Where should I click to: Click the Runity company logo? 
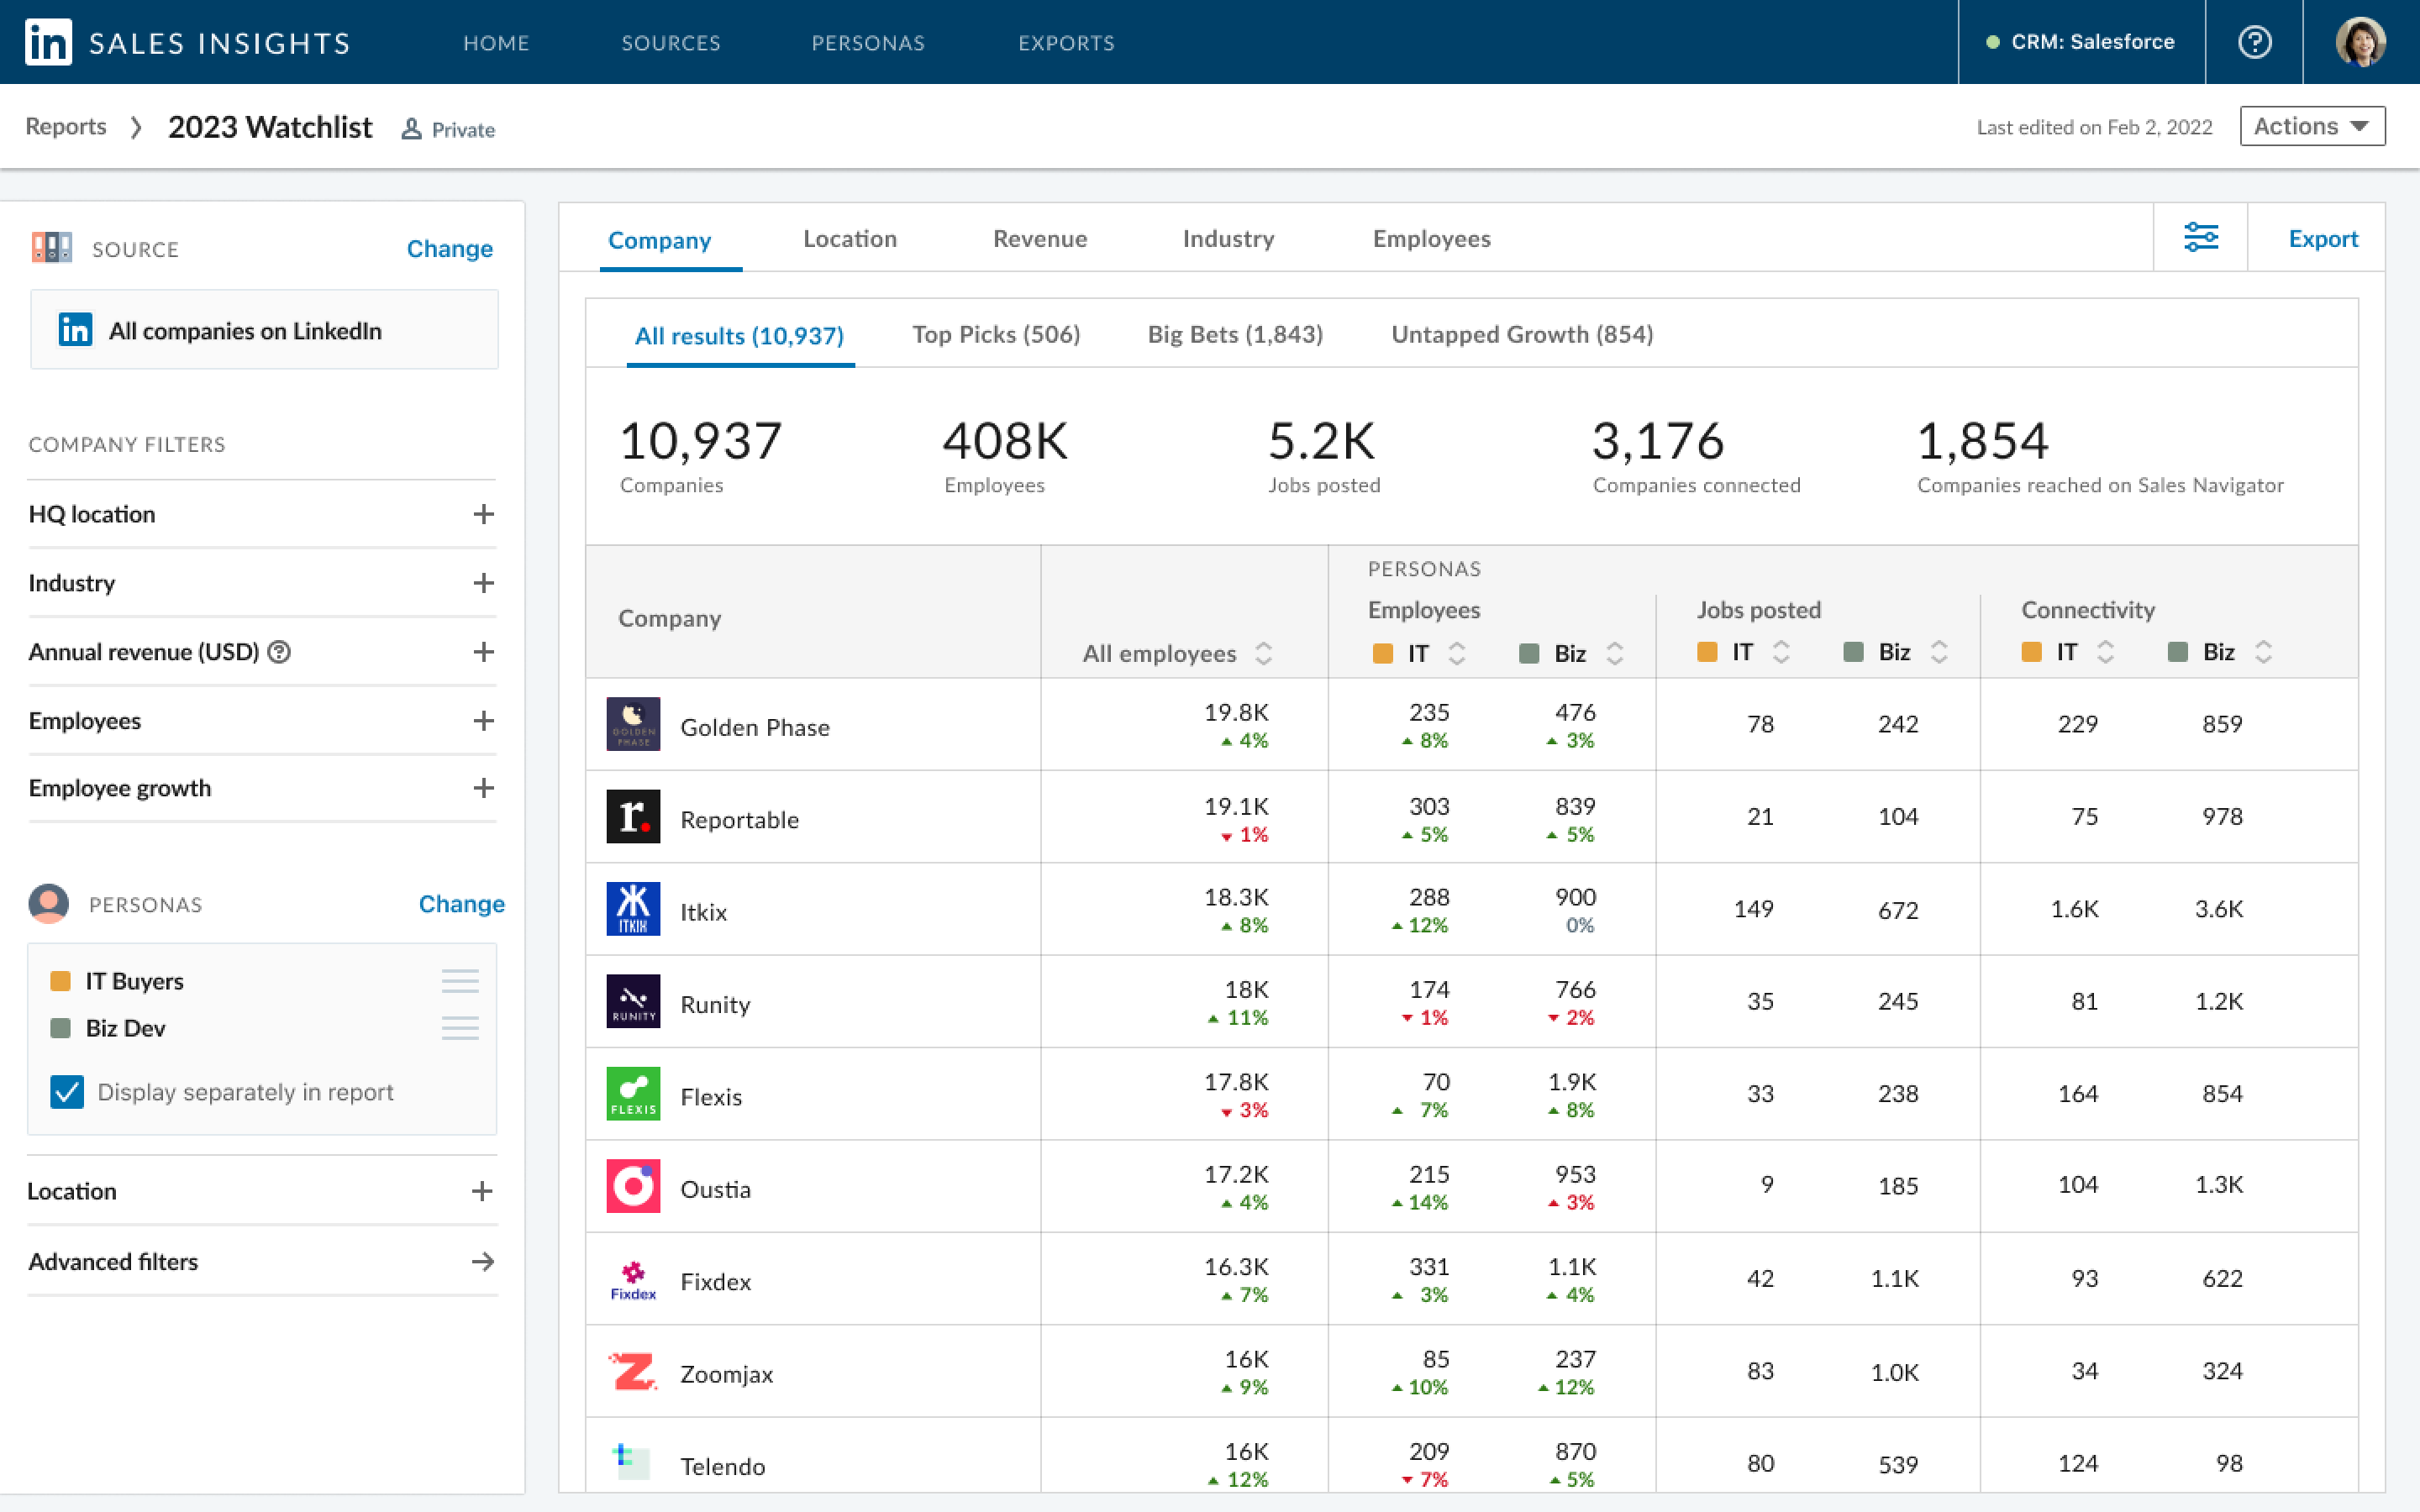click(x=633, y=1001)
